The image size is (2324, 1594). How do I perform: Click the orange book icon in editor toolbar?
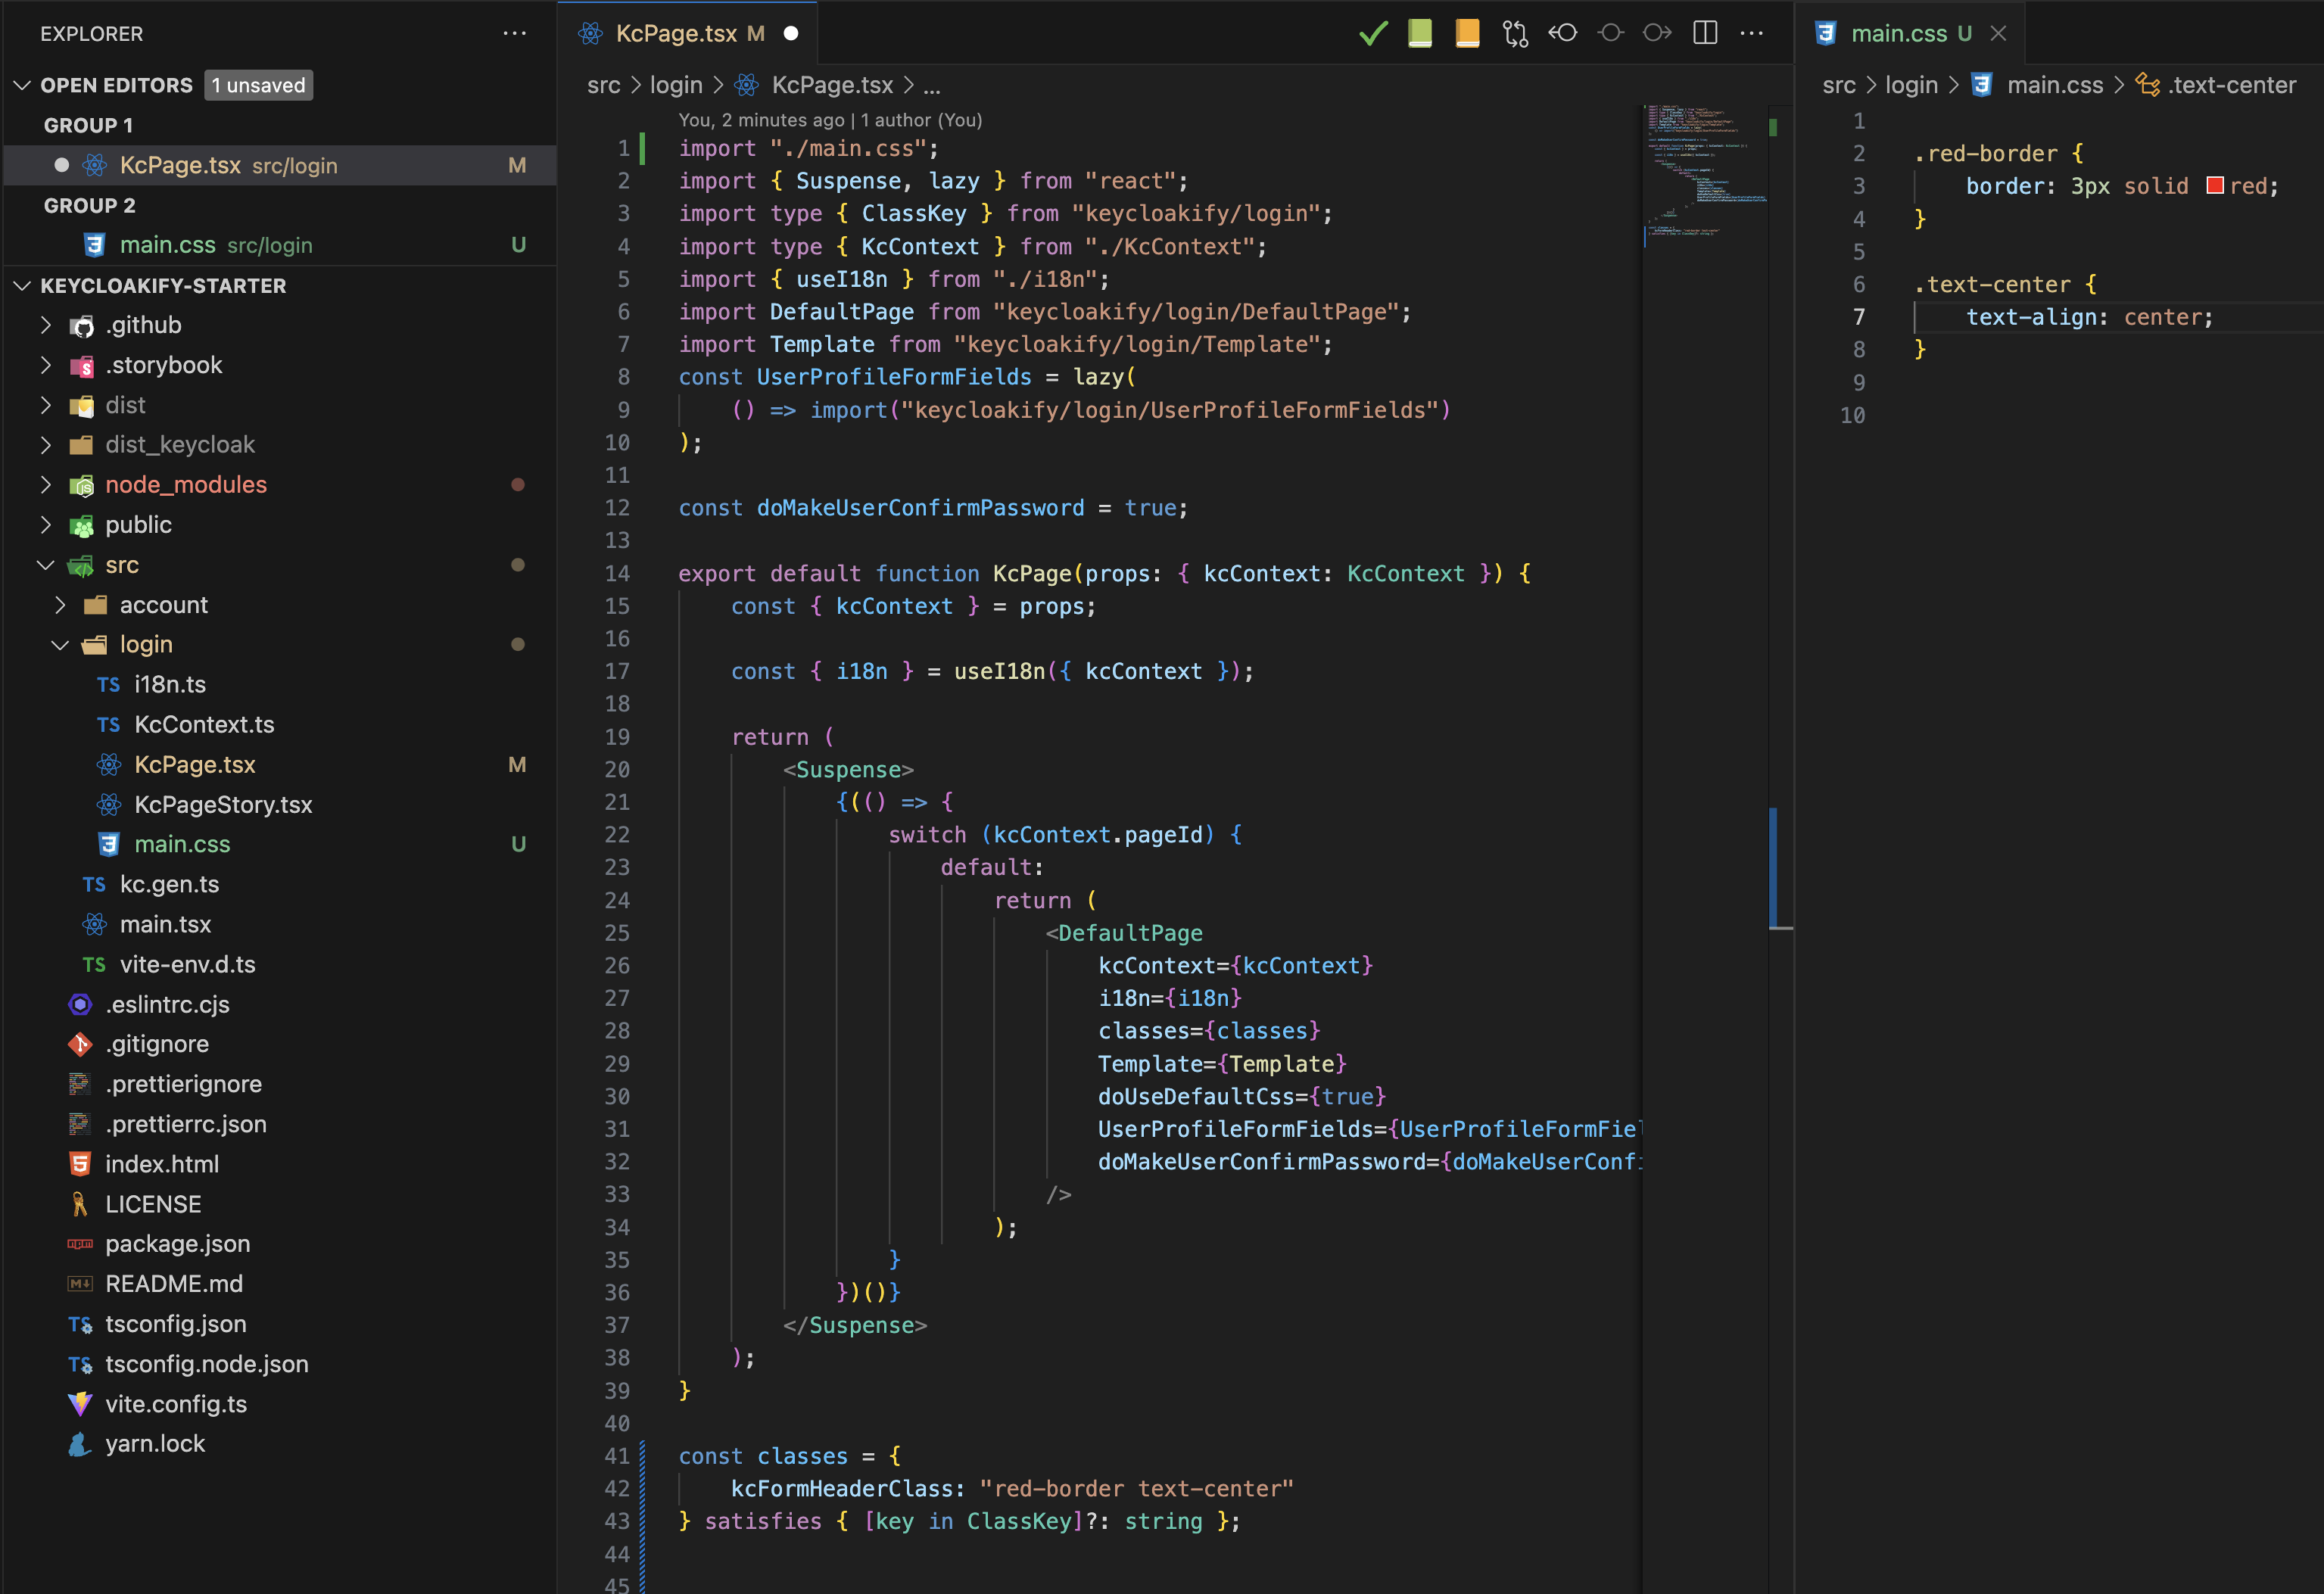(x=1467, y=33)
